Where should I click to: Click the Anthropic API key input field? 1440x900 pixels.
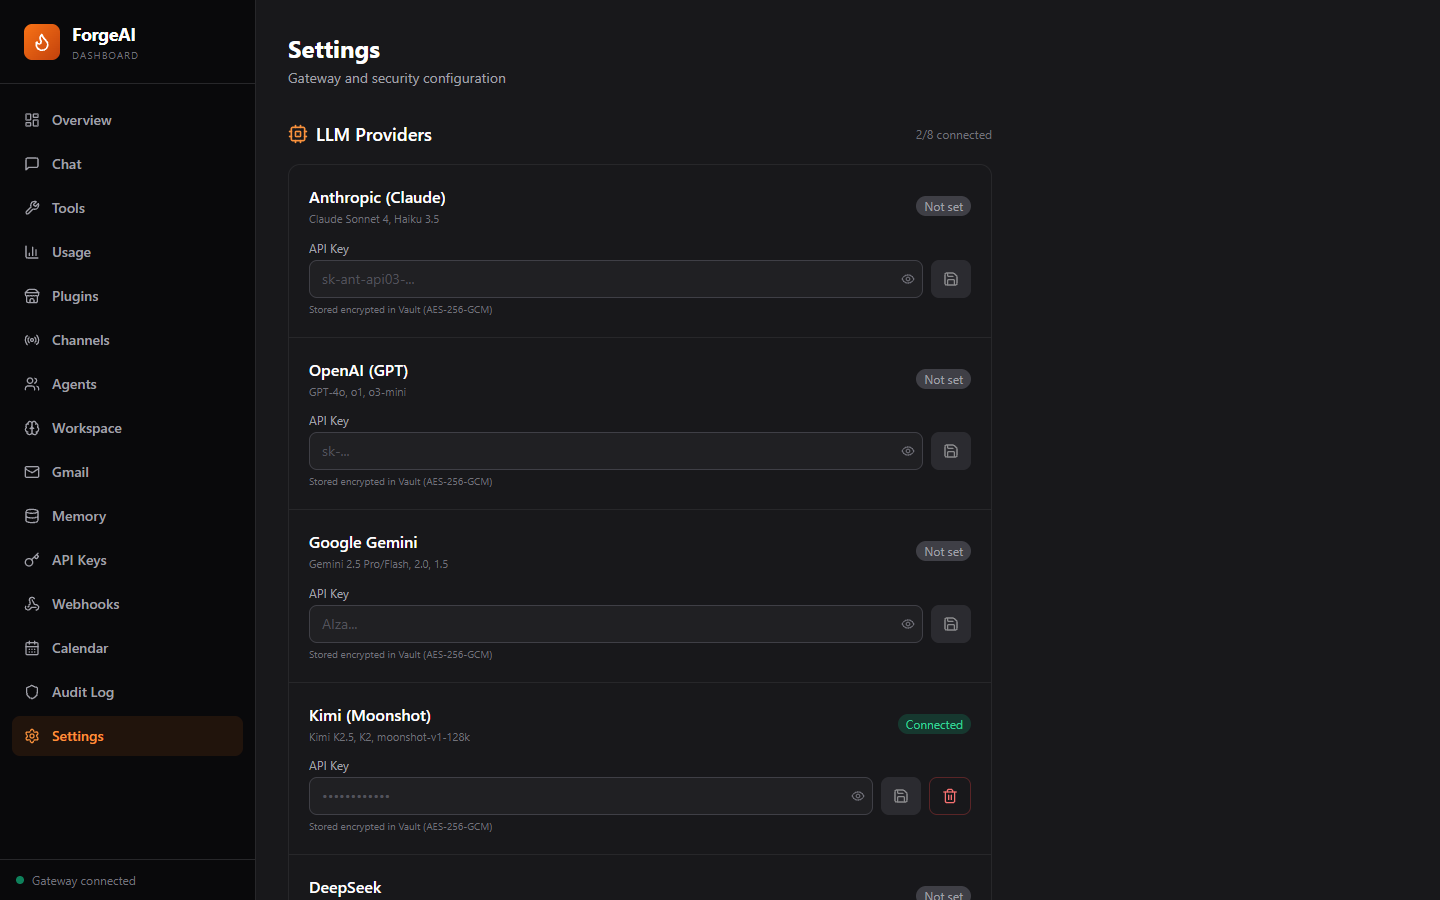[600, 279]
